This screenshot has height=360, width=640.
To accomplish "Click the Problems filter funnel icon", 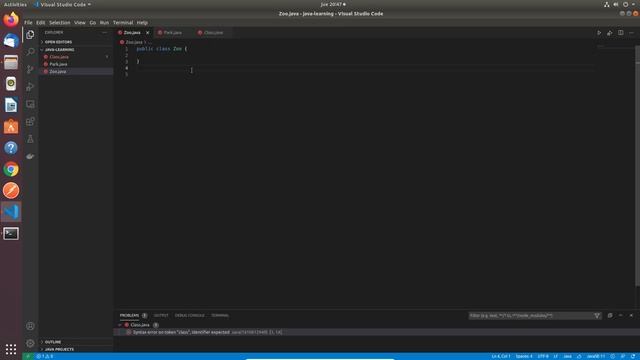I will point(597,316).
